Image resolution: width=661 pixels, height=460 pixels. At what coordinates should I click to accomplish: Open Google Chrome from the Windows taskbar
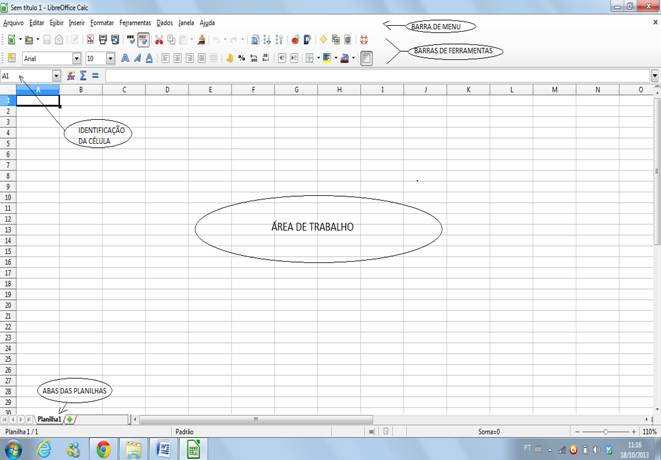[103, 449]
